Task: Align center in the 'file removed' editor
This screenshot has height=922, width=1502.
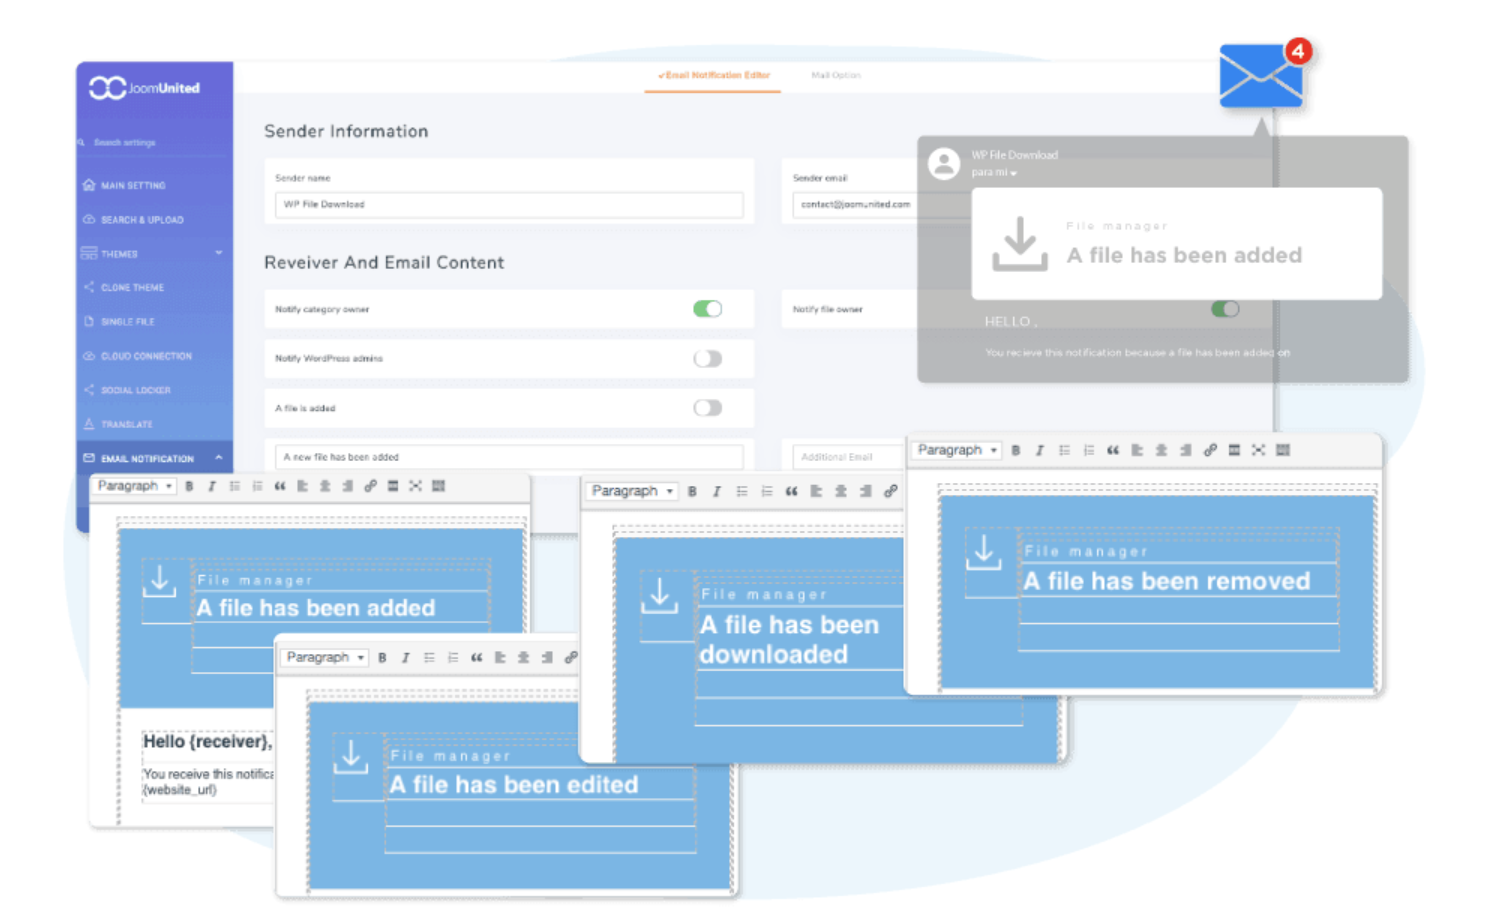Action: (x=1161, y=451)
